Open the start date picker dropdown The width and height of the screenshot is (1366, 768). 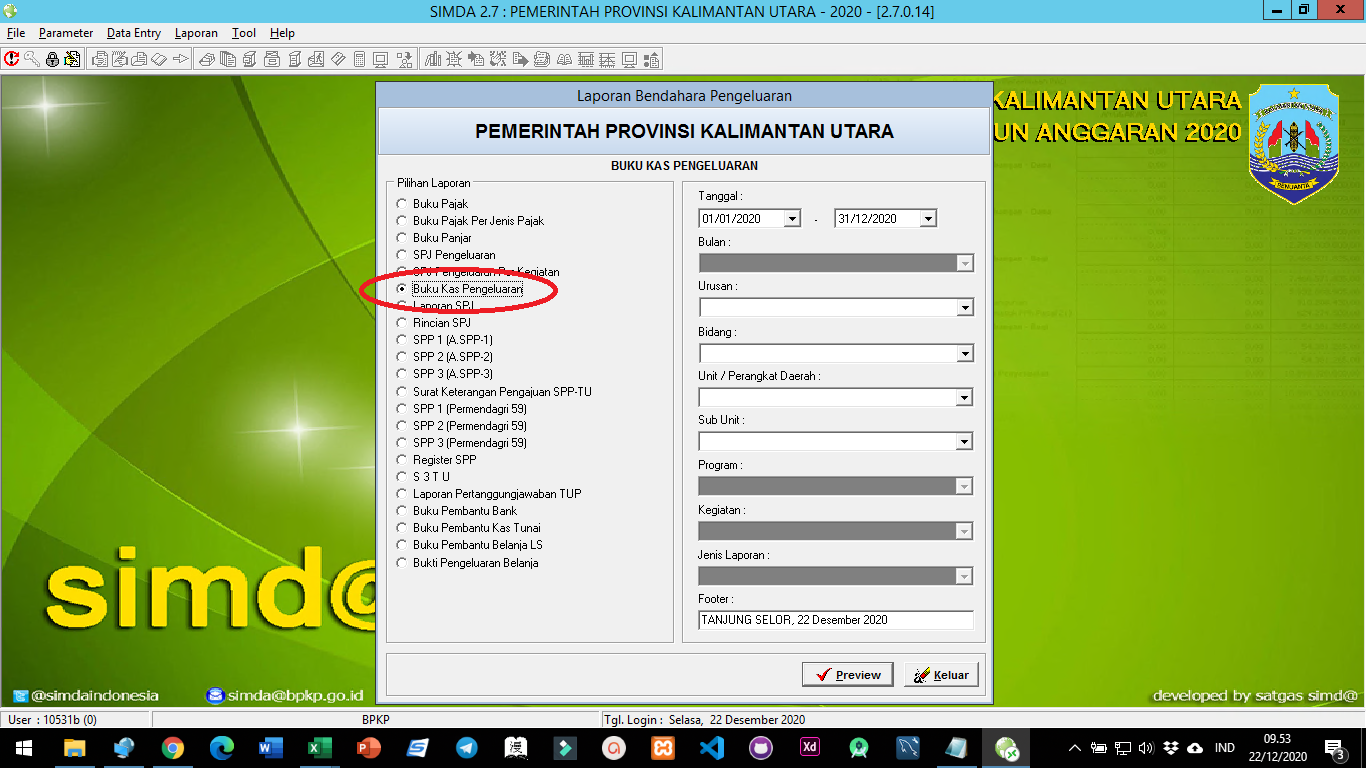click(792, 219)
